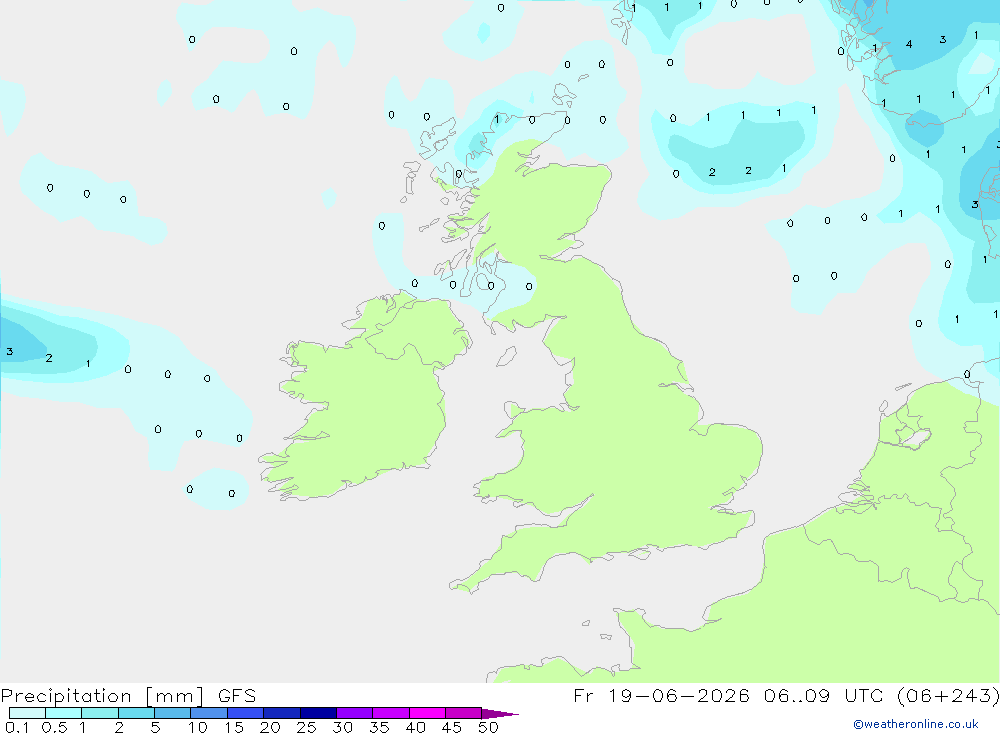Pick the 15–20 mm legend swatch
This screenshot has width=1000, height=733.
pyautogui.click(x=245, y=713)
